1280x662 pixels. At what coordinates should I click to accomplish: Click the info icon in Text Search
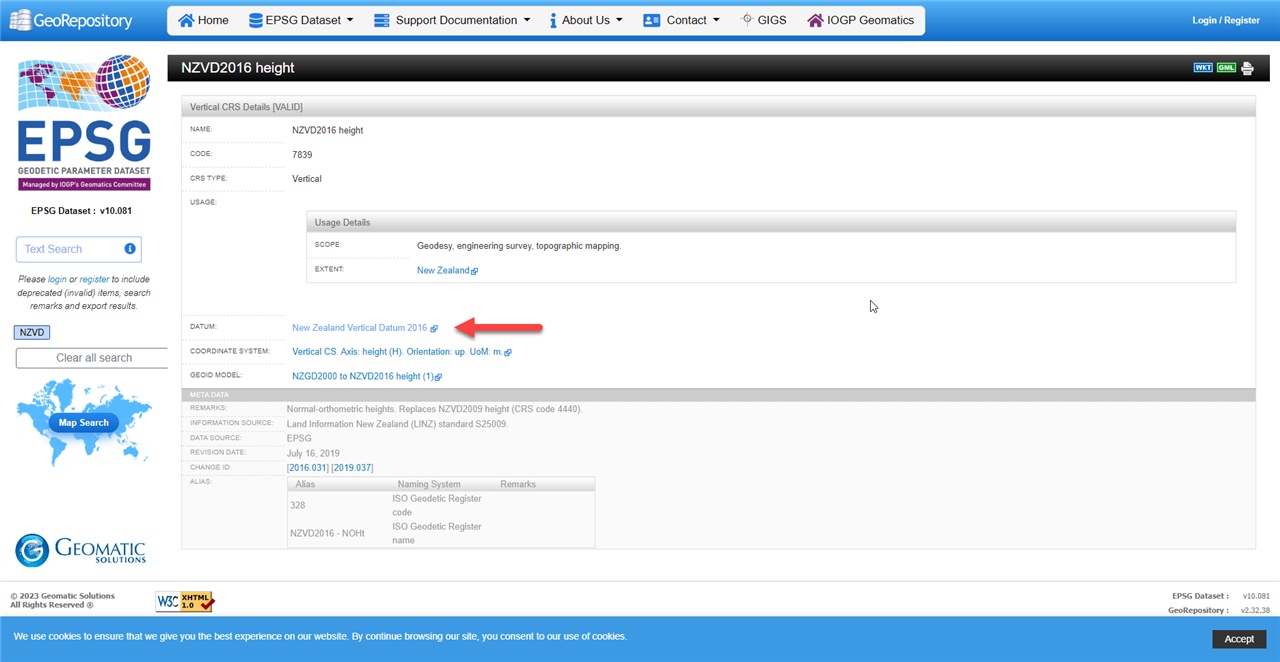tap(130, 249)
